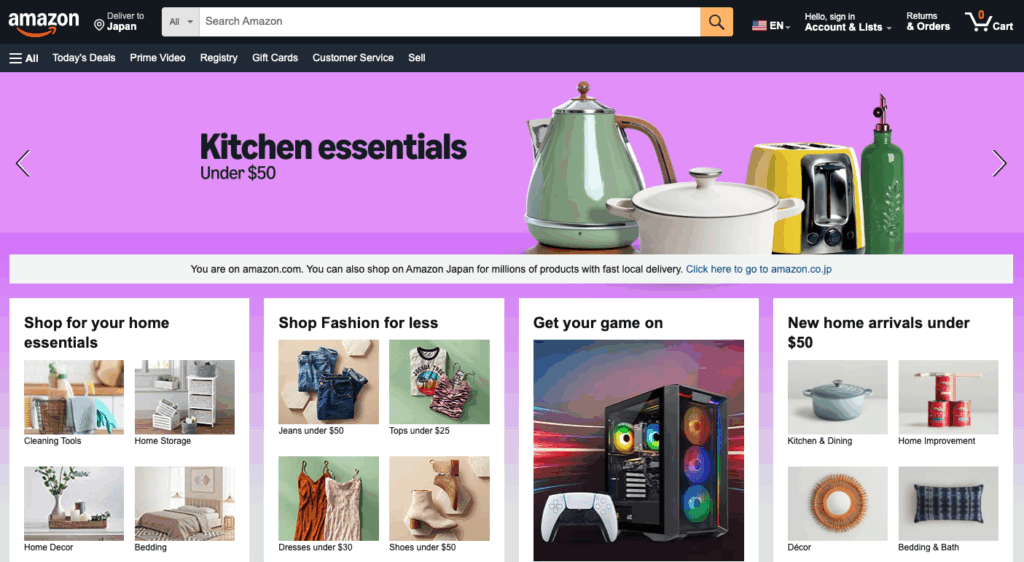Focus the Search Amazon input field

(450, 22)
